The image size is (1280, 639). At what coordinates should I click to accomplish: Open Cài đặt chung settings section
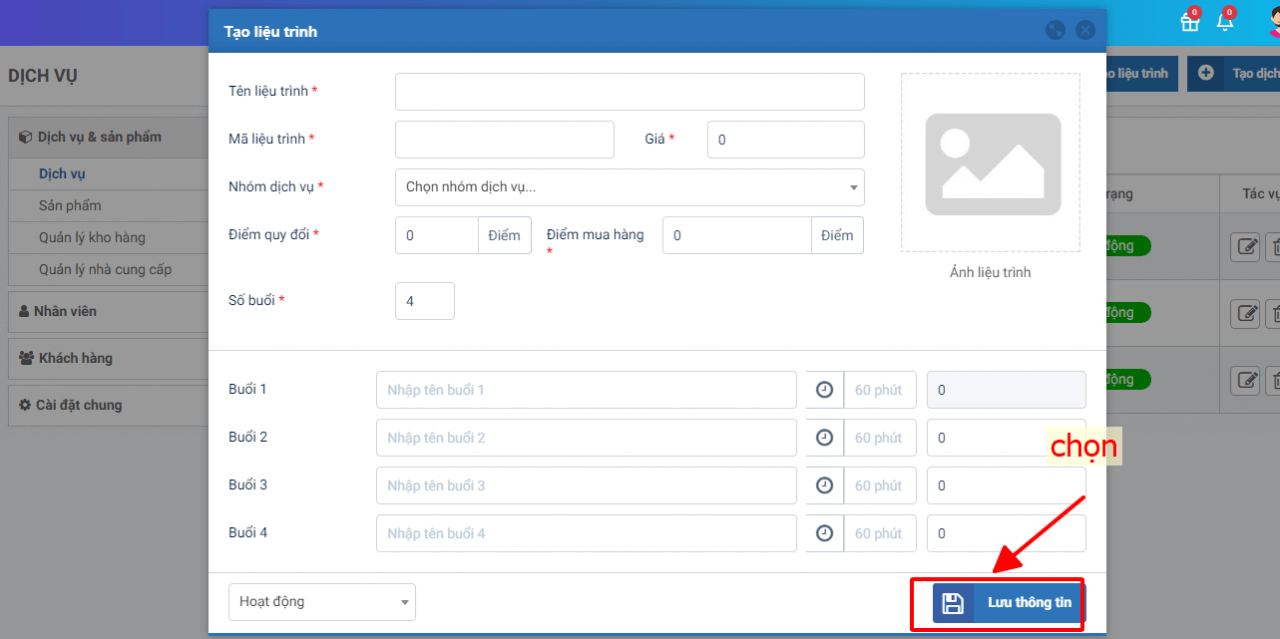[78, 405]
